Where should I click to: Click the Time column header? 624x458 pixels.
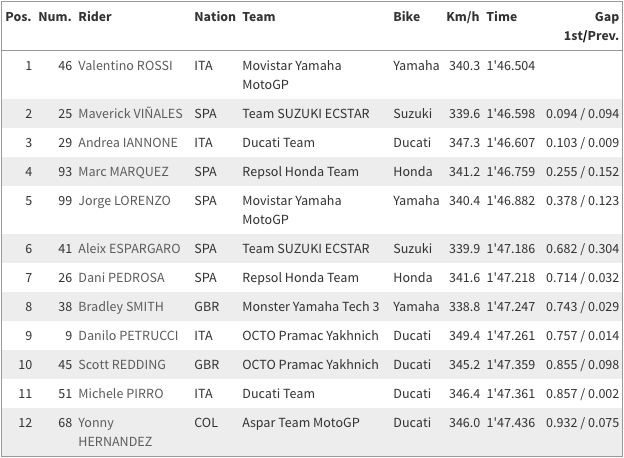pyautogui.click(x=501, y=16)
